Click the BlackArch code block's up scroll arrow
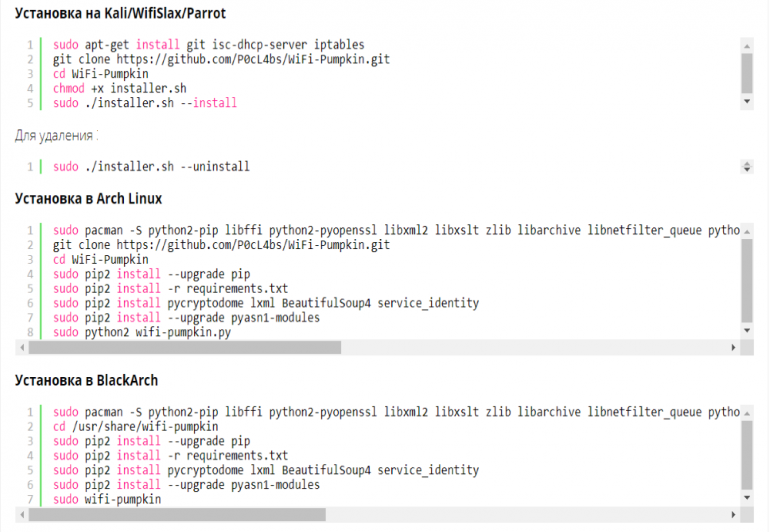 746,414
